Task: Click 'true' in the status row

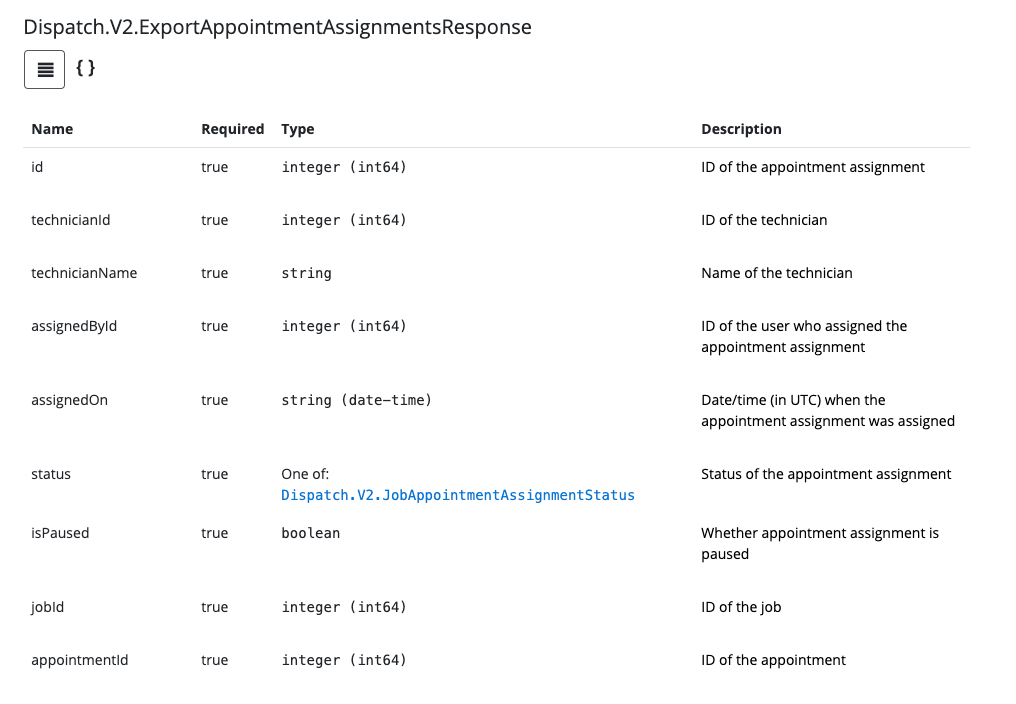Action: click(x=214, y=475)
